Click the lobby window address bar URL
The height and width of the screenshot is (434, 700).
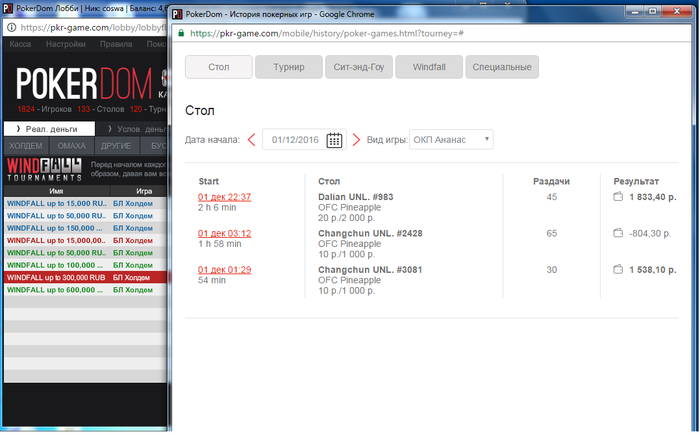(x=93, y=28)
